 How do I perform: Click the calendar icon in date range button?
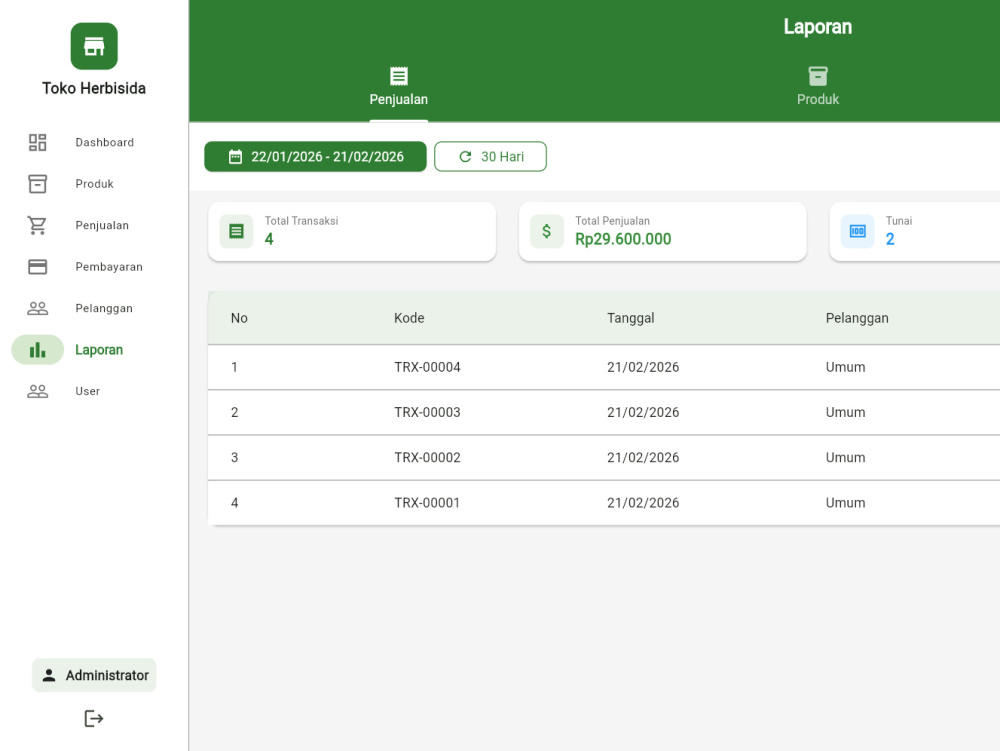click(235, 157)
